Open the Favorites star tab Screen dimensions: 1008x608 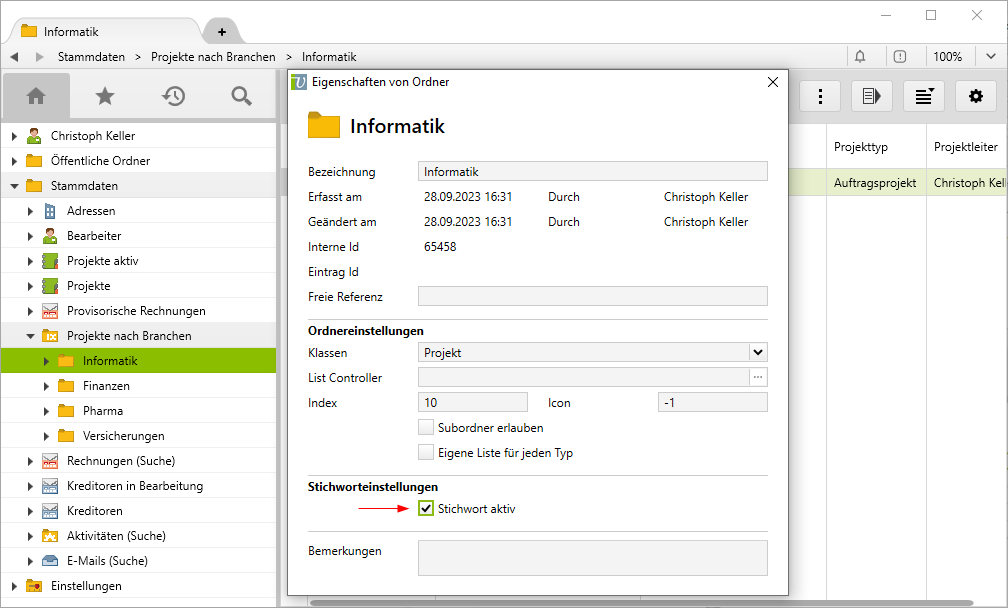105,96
